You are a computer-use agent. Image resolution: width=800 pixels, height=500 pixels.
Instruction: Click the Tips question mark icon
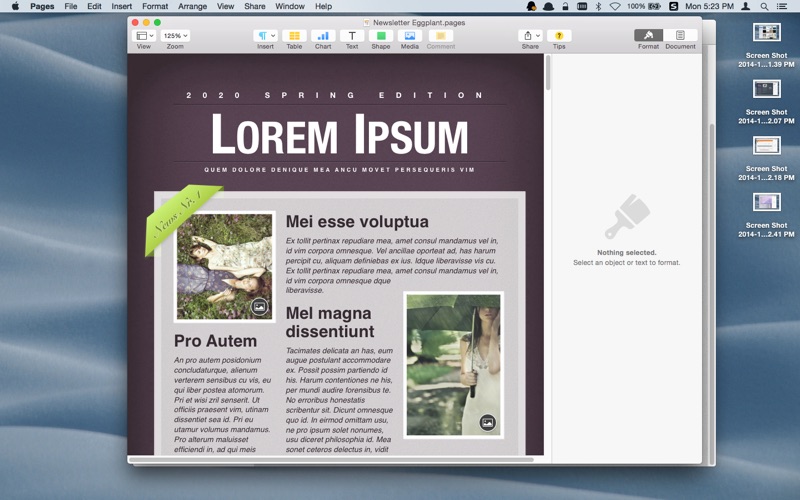pyautogui.click(x=559, y=36)
